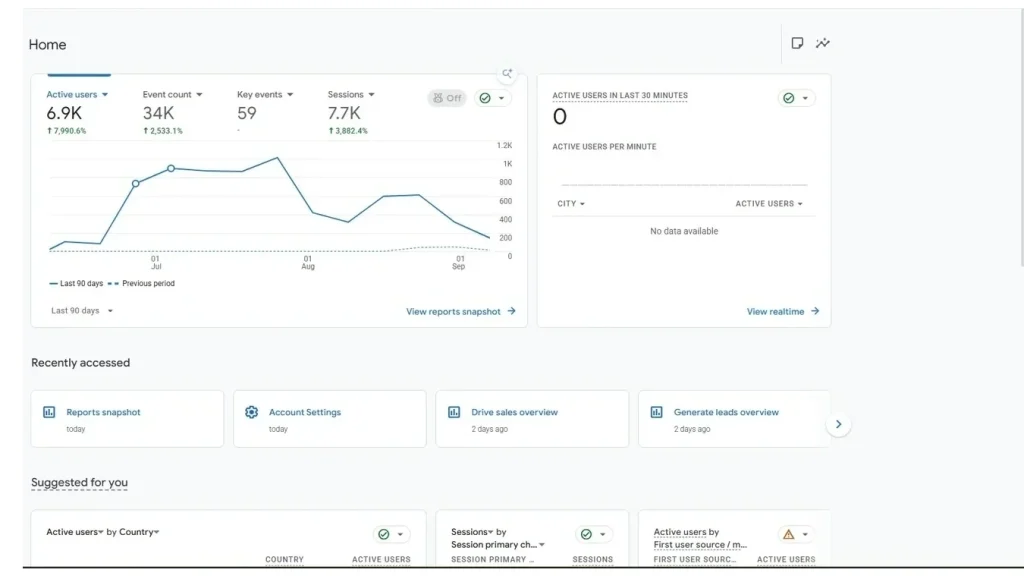Open the Drive sales overview card

pos(532,419)
